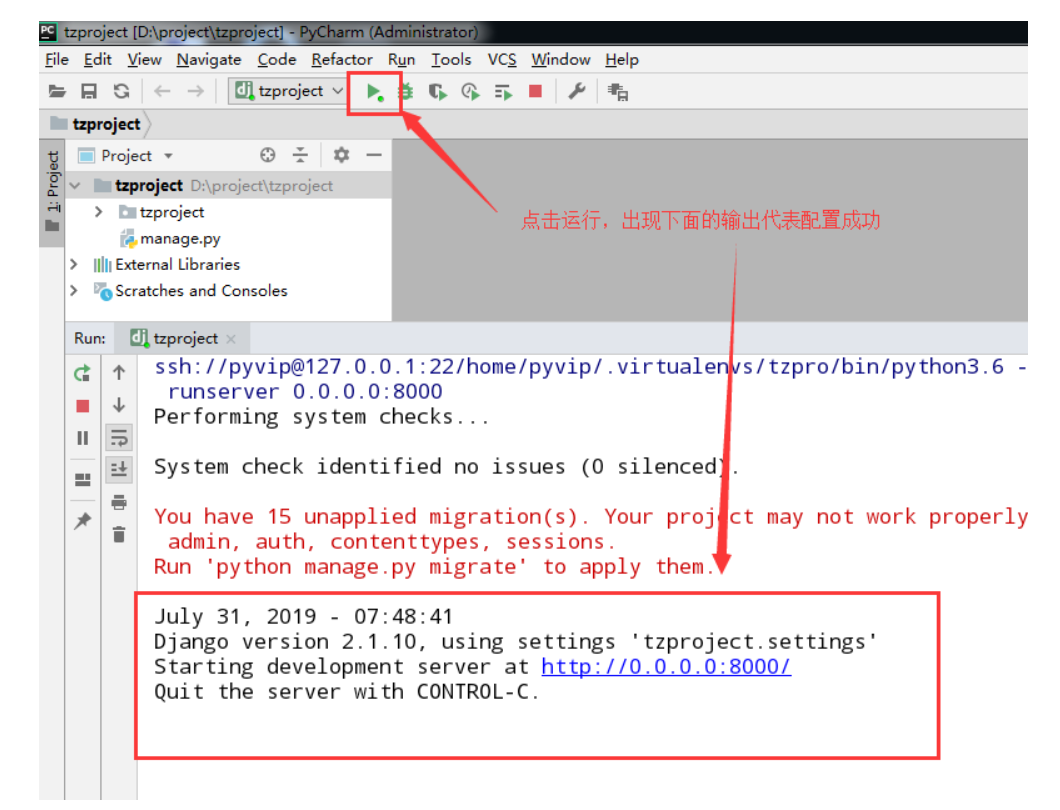Open the Edit menu
This screenshot has width=1060, height=810.
[97, 59]
